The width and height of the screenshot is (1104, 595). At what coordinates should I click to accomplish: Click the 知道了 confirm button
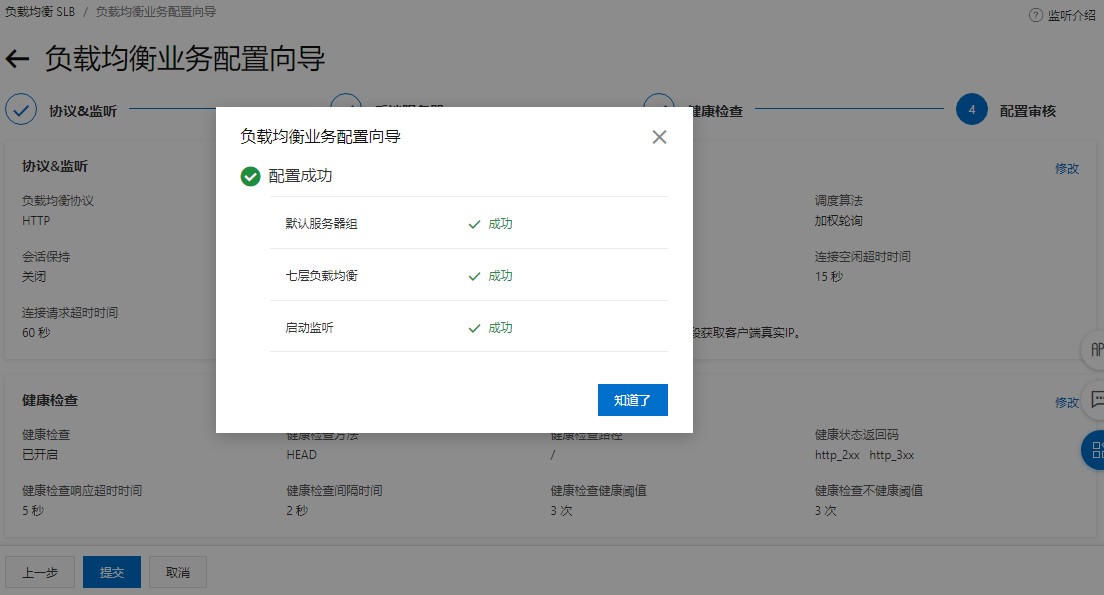coord(632,400)
